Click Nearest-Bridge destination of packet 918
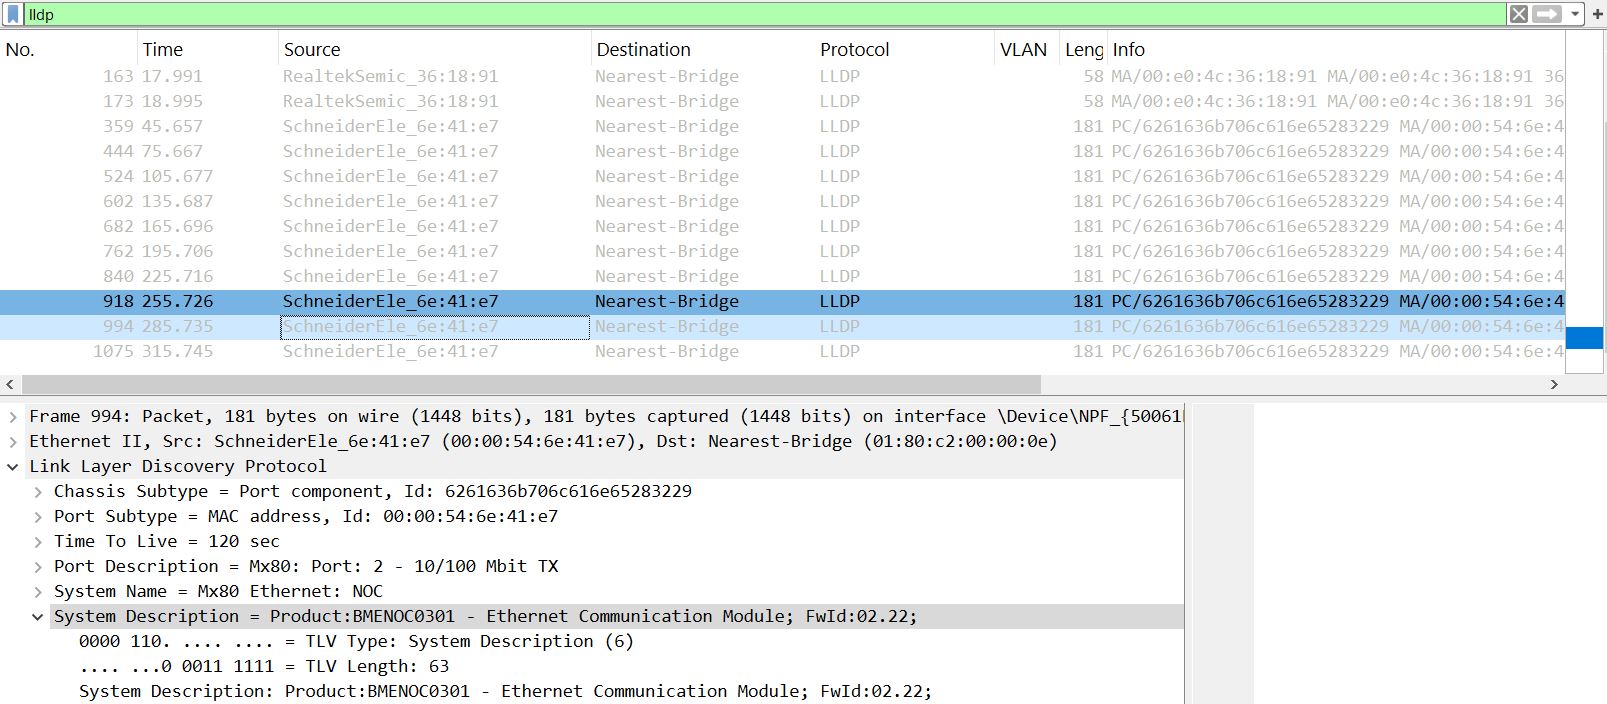 coord(667,301)
